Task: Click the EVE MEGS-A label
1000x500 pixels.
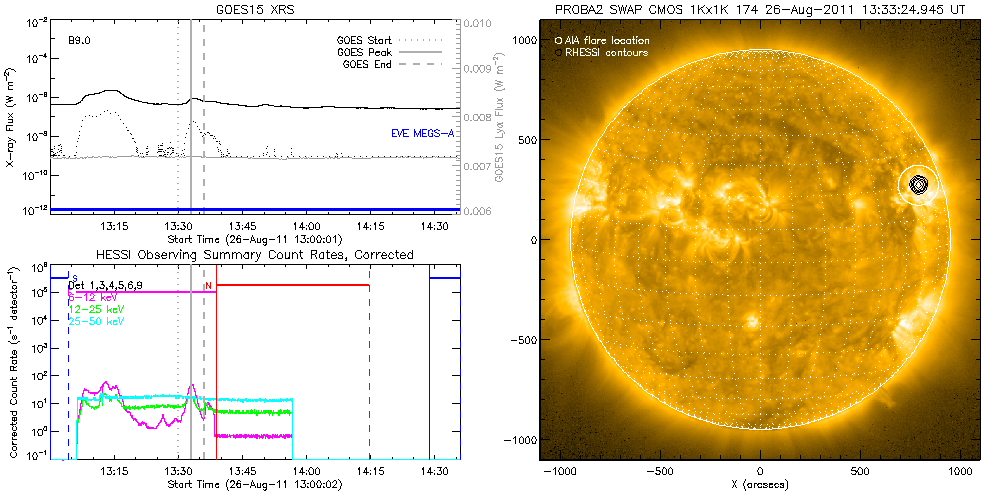Action: [420, 133]
